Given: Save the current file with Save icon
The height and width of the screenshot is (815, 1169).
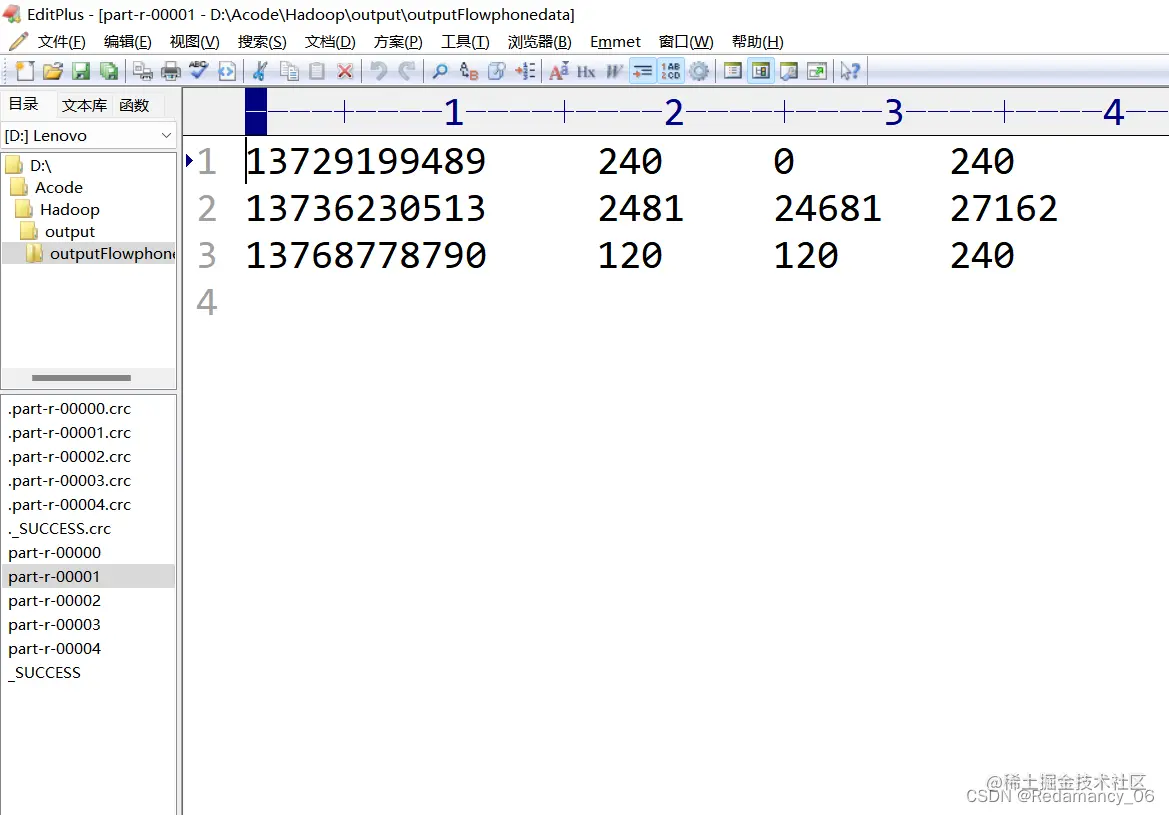Looking at the screenshot, I should (81, 72).
